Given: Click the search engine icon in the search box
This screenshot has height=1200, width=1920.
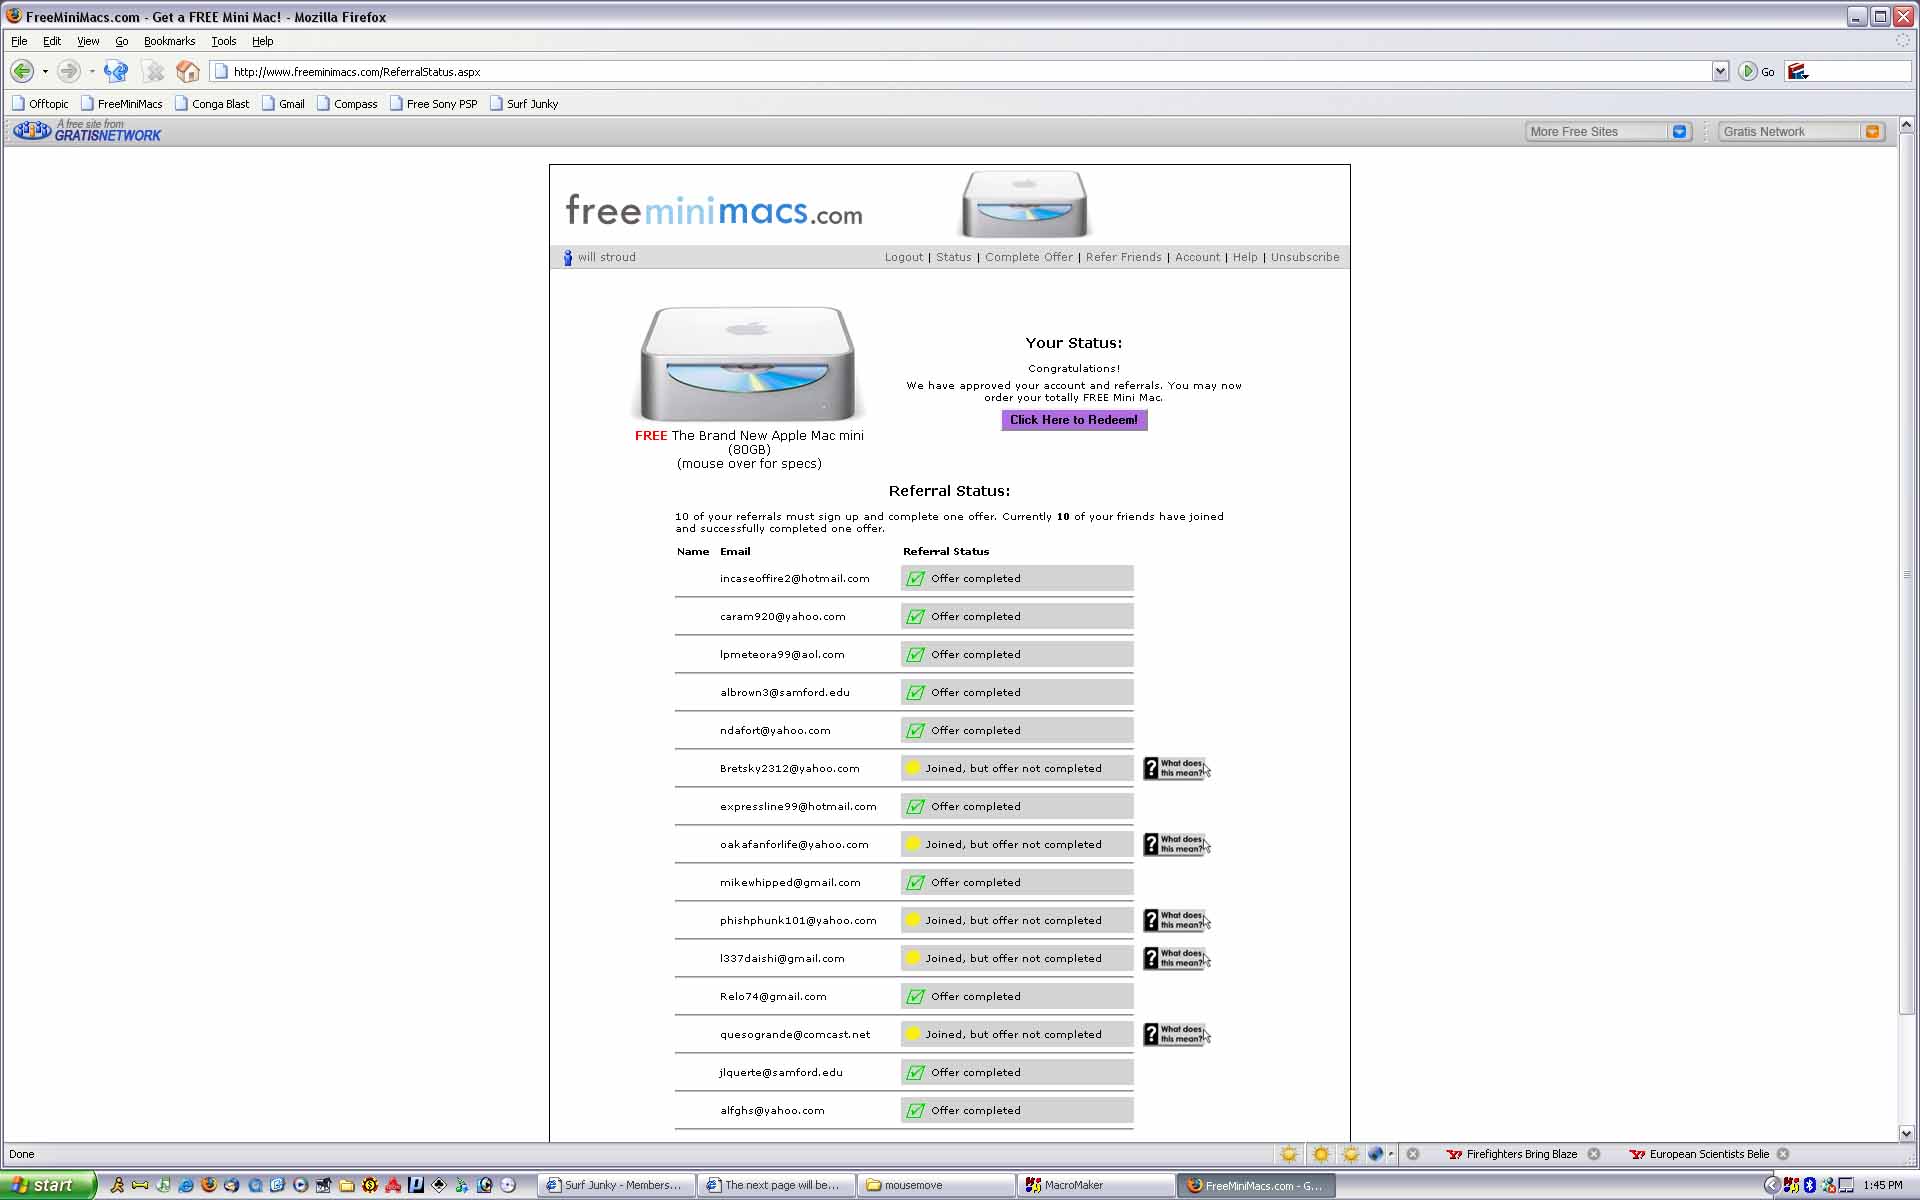Looking at the screenshot, I should 1798,71.
